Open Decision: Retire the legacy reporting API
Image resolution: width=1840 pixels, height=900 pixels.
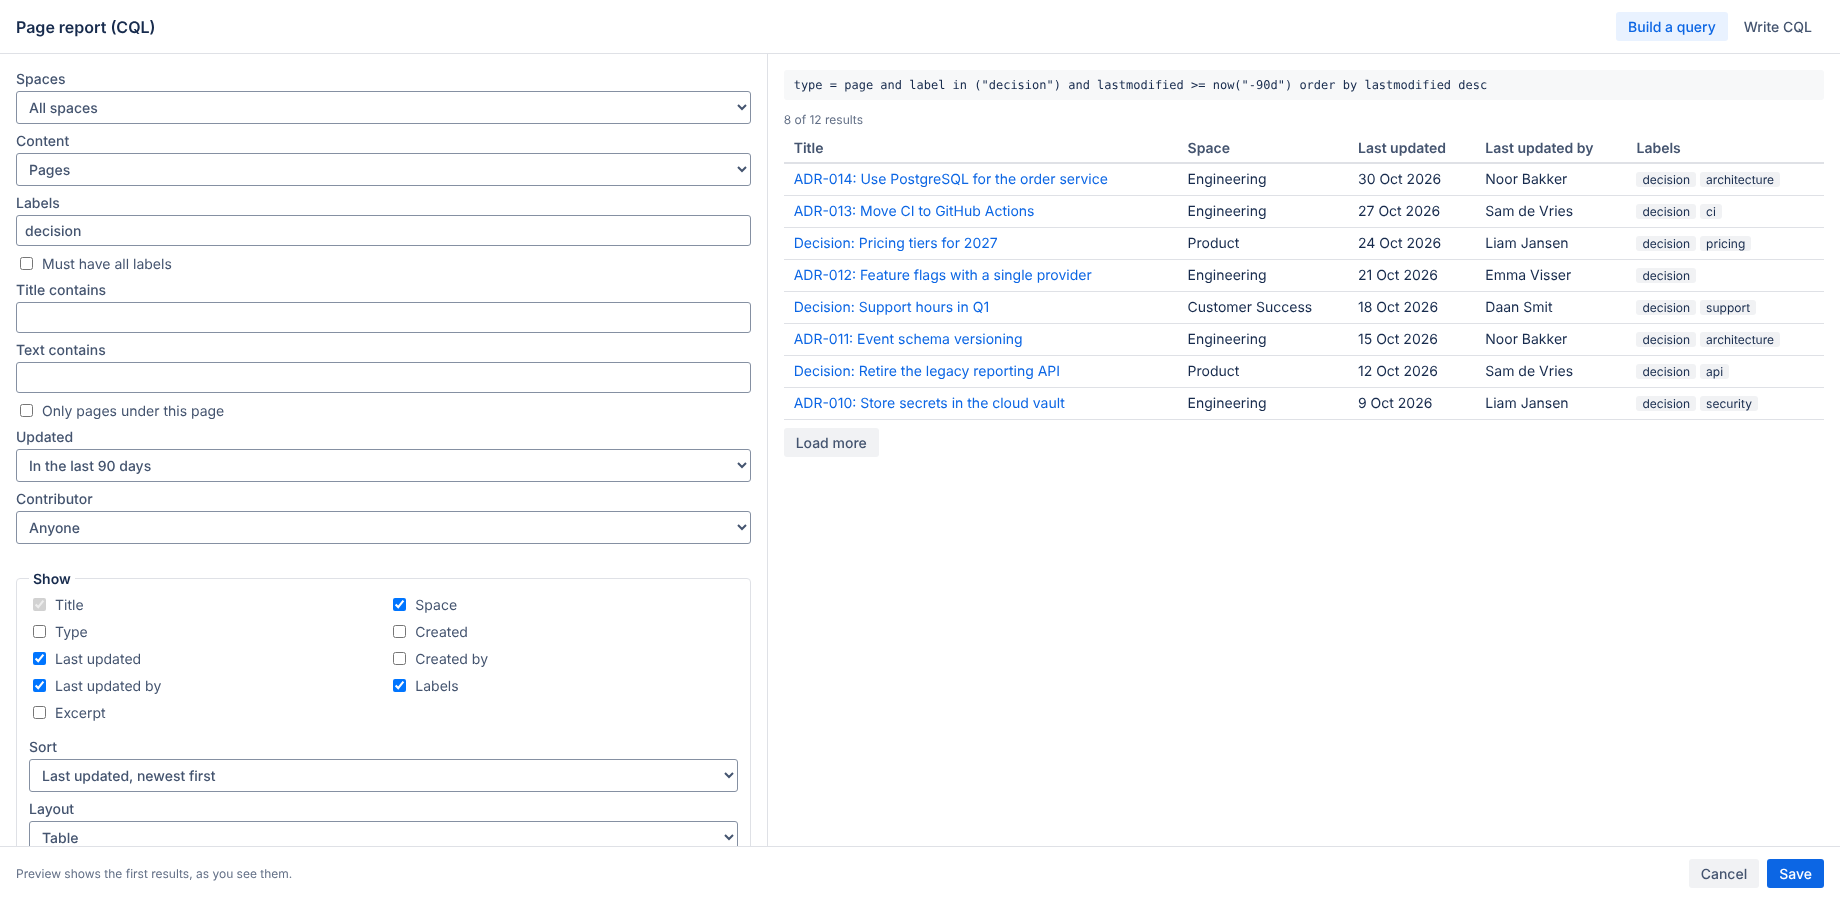tap(926, 371)
